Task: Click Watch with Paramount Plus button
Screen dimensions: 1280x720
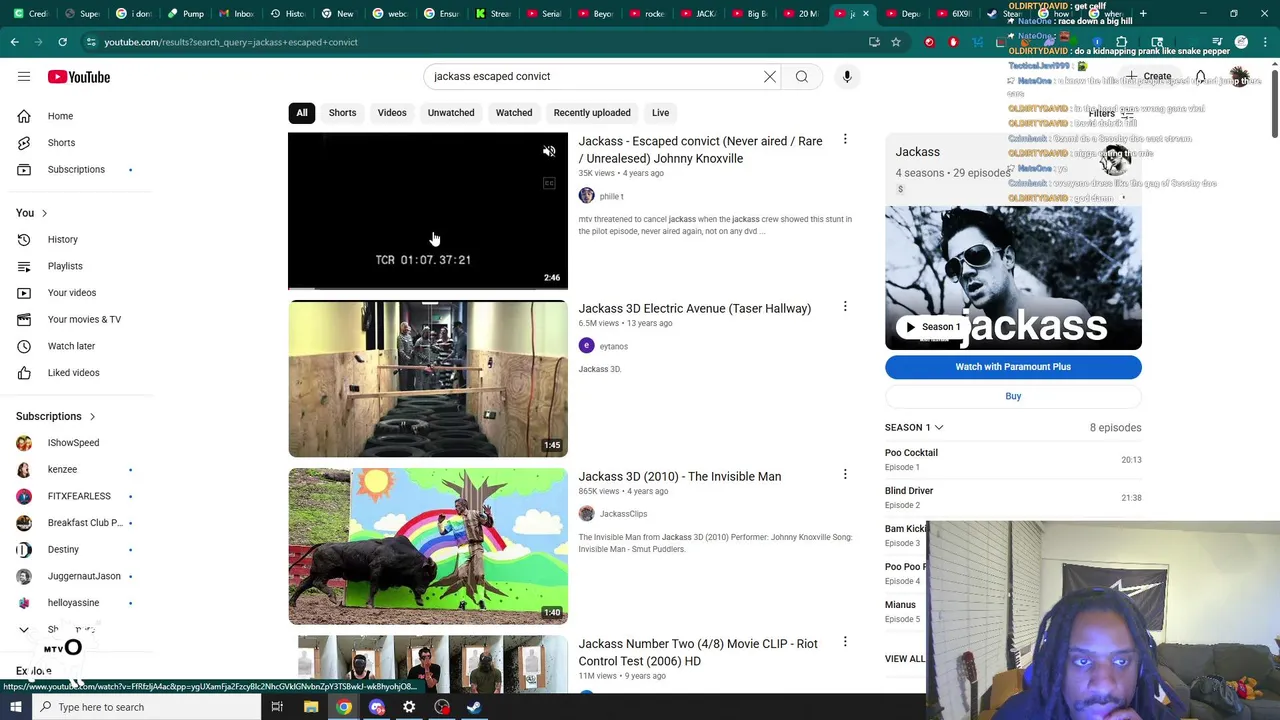Action: point(1013,367)
